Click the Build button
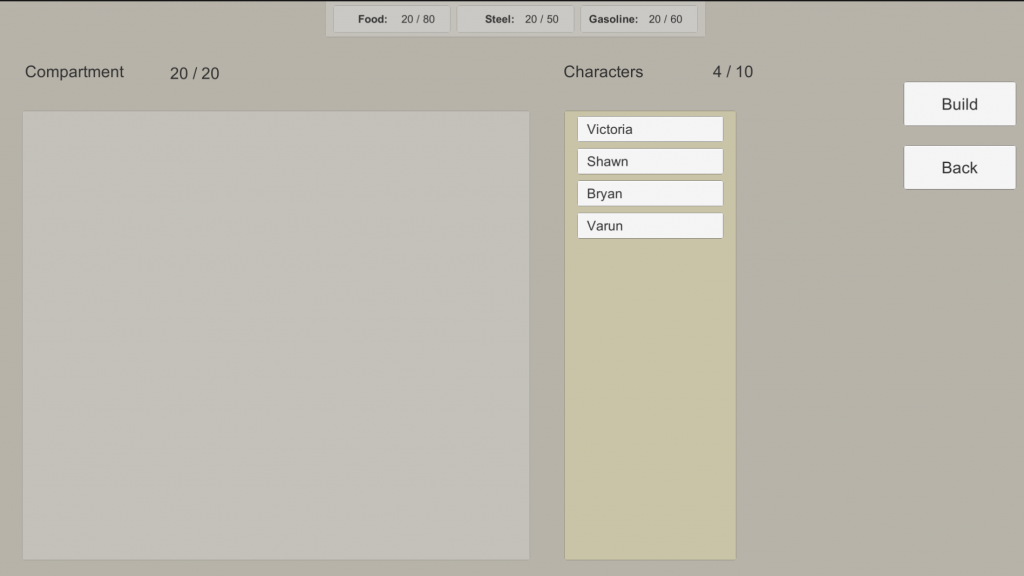This screenshot has width=1024, height=576. click(959, 104)
